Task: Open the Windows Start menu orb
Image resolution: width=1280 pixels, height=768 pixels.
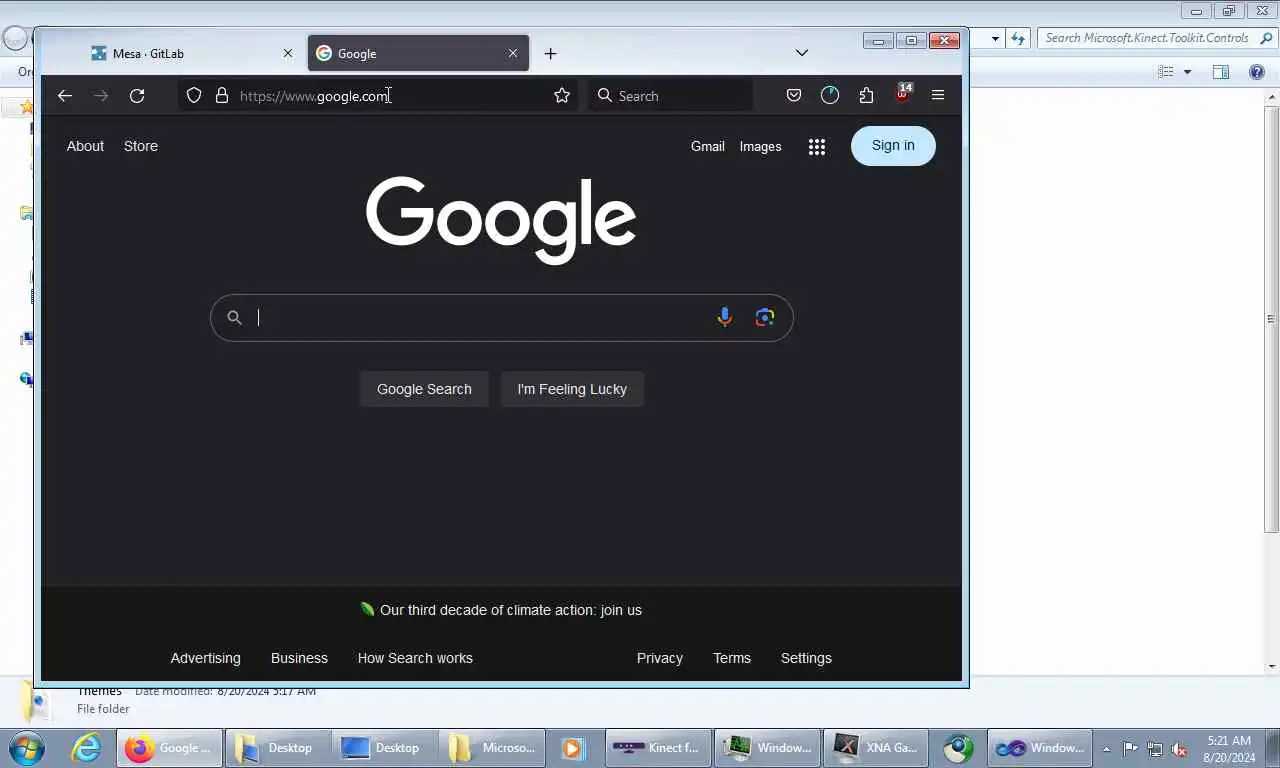Action: 27,747
